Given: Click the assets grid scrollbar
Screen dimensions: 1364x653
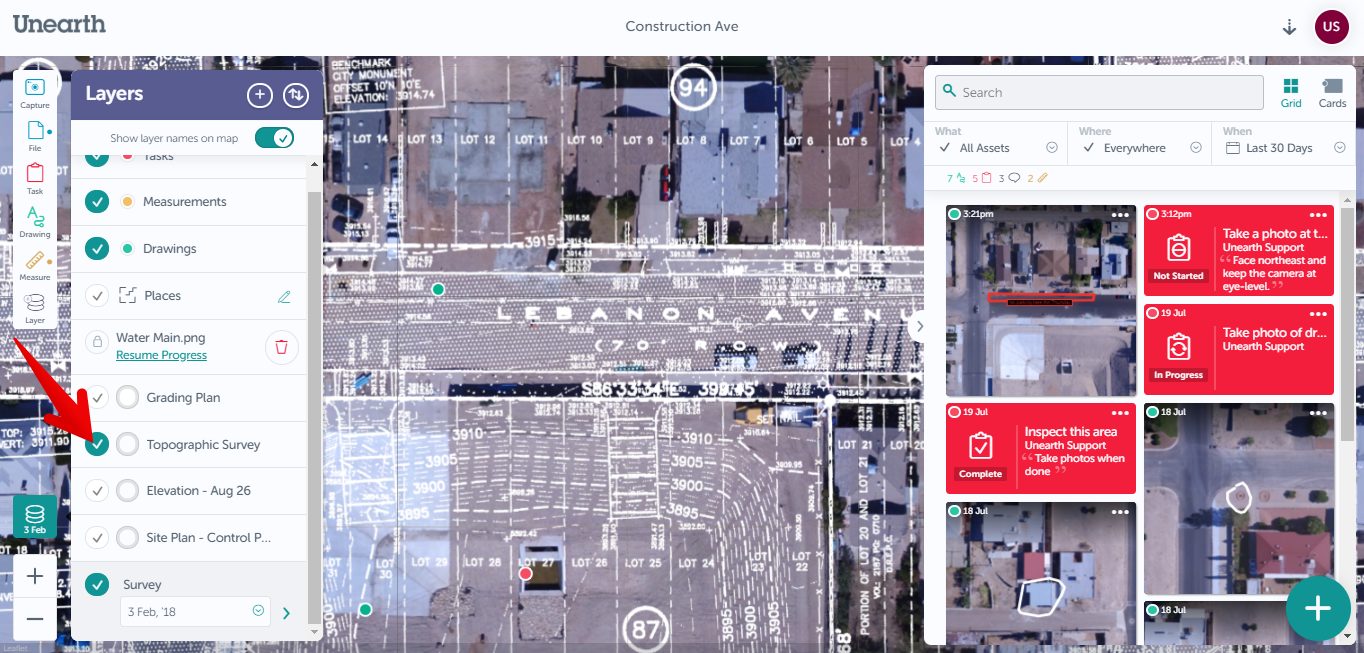Looking at the screenshot, I should click(x=1347, y=325).
